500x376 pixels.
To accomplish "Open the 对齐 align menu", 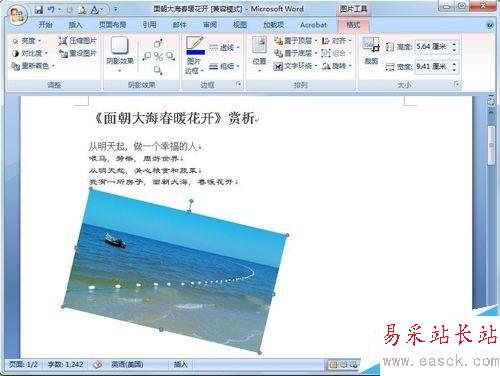I will 337,41.
